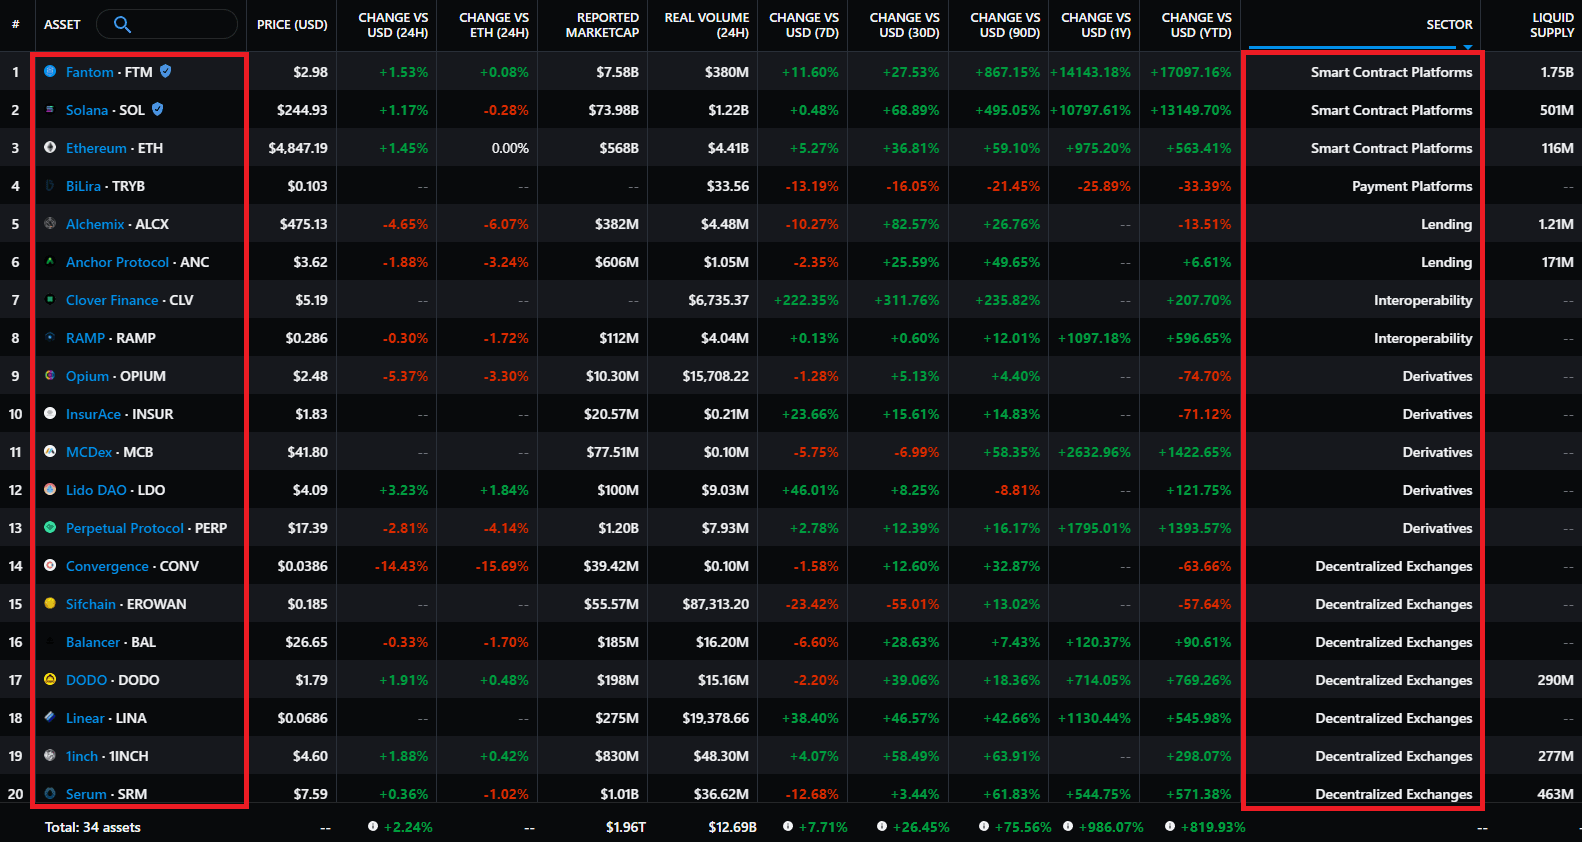Sort by CHANGE VS USD (30D) header
Image resolution: width=1582 pixels, height=842 pixels.
(904, 25)
